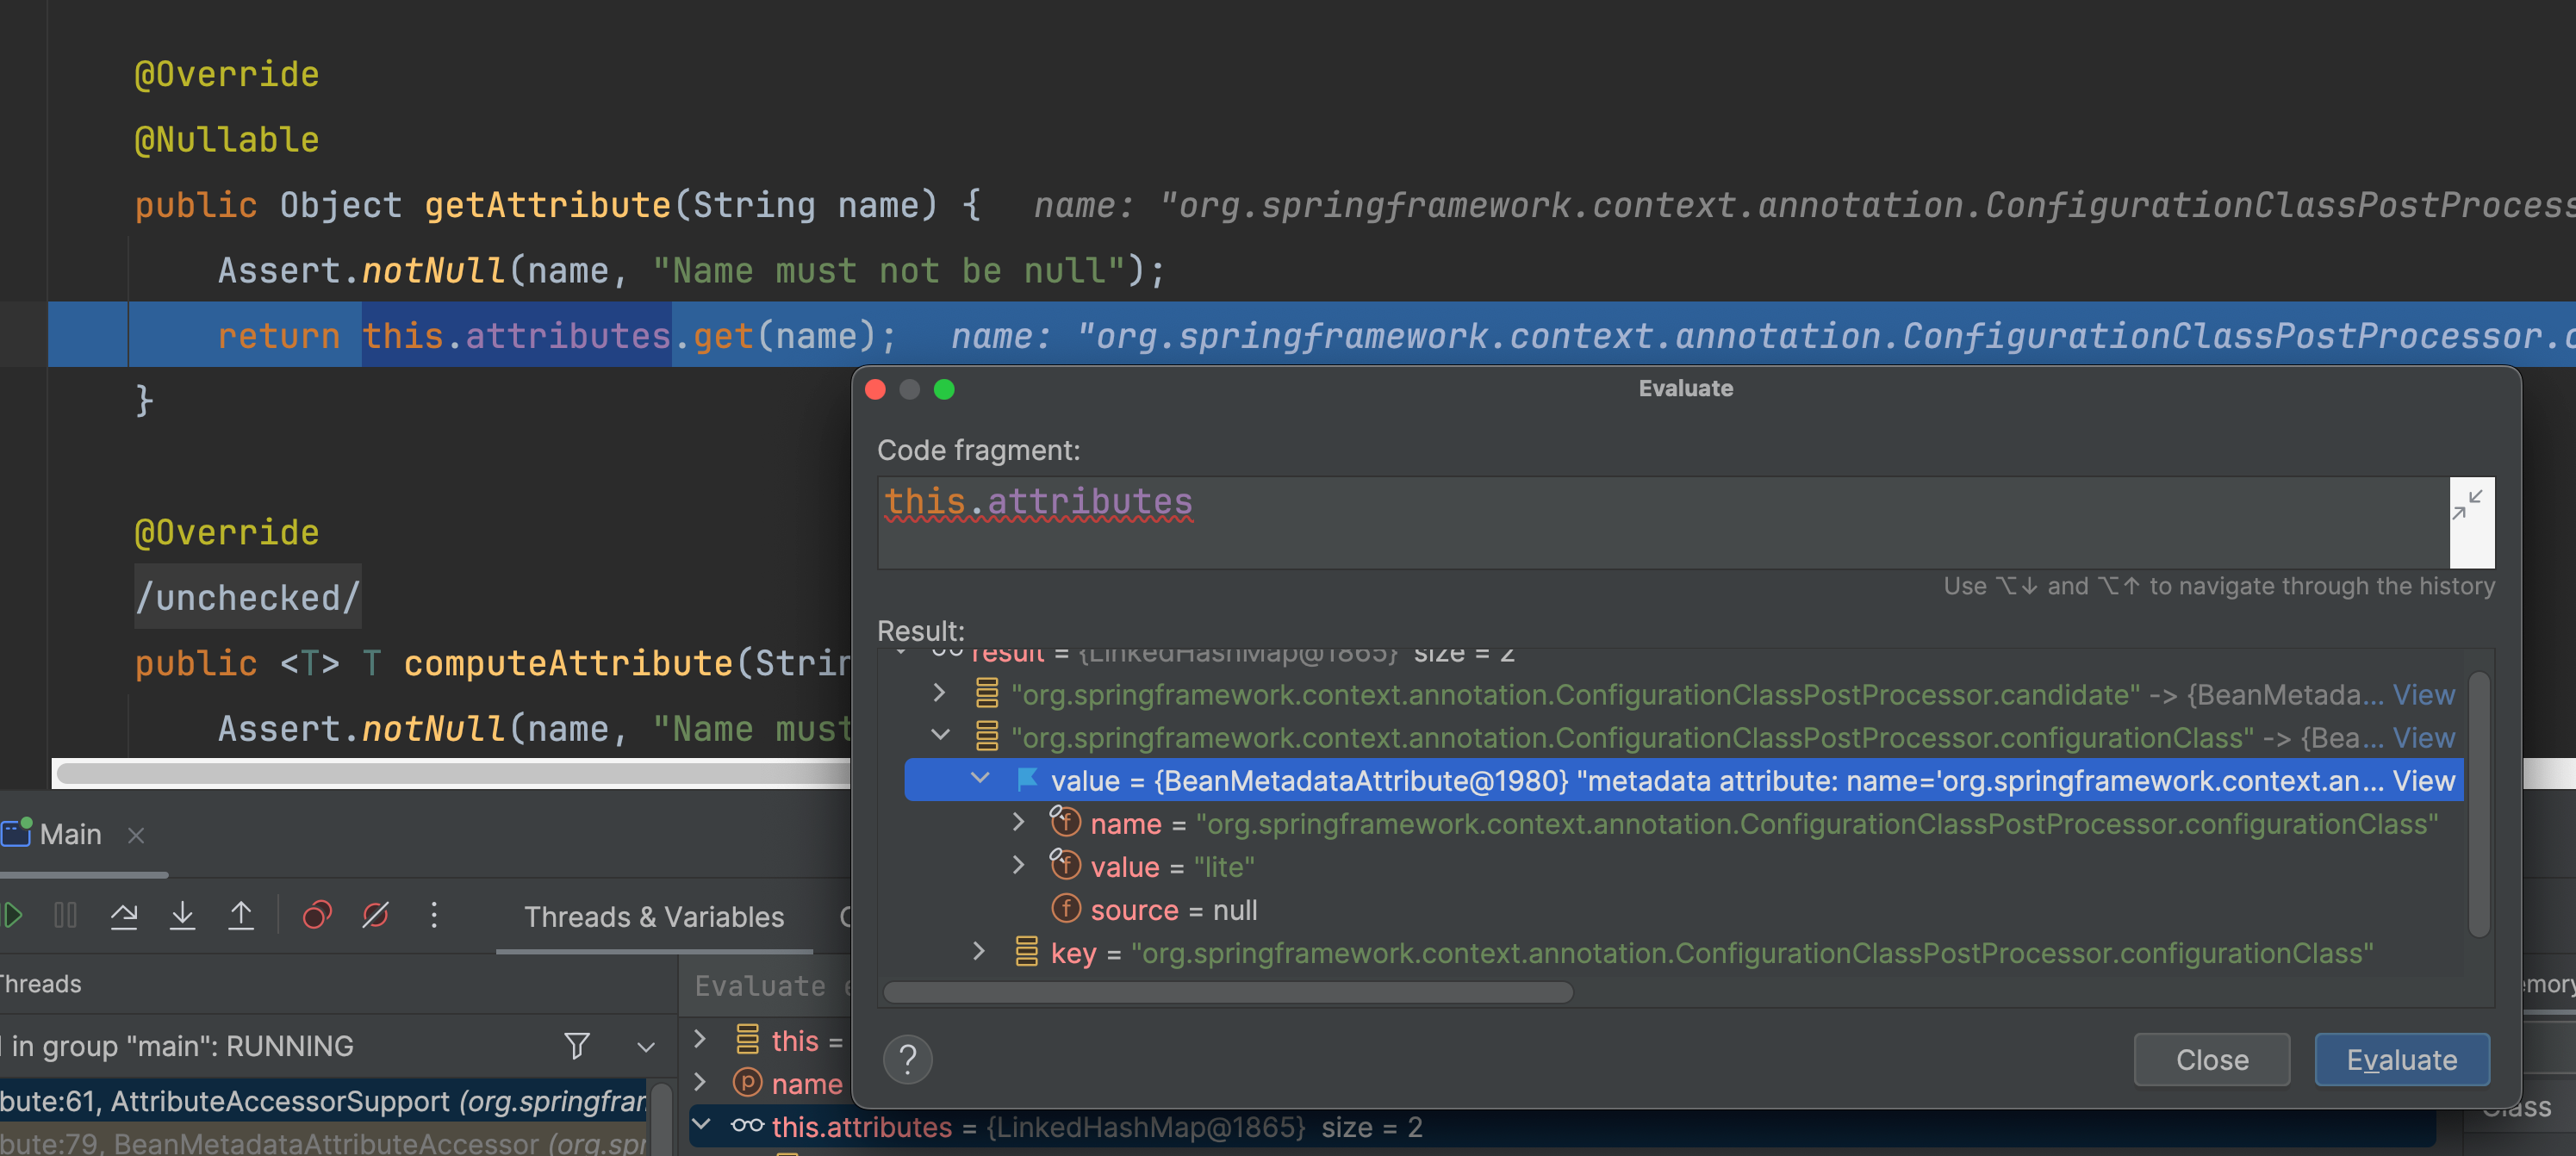Screen dimensions: 2576x1156
Task: Switch to Threads & Variables tab
Action: tap(654, 916)
